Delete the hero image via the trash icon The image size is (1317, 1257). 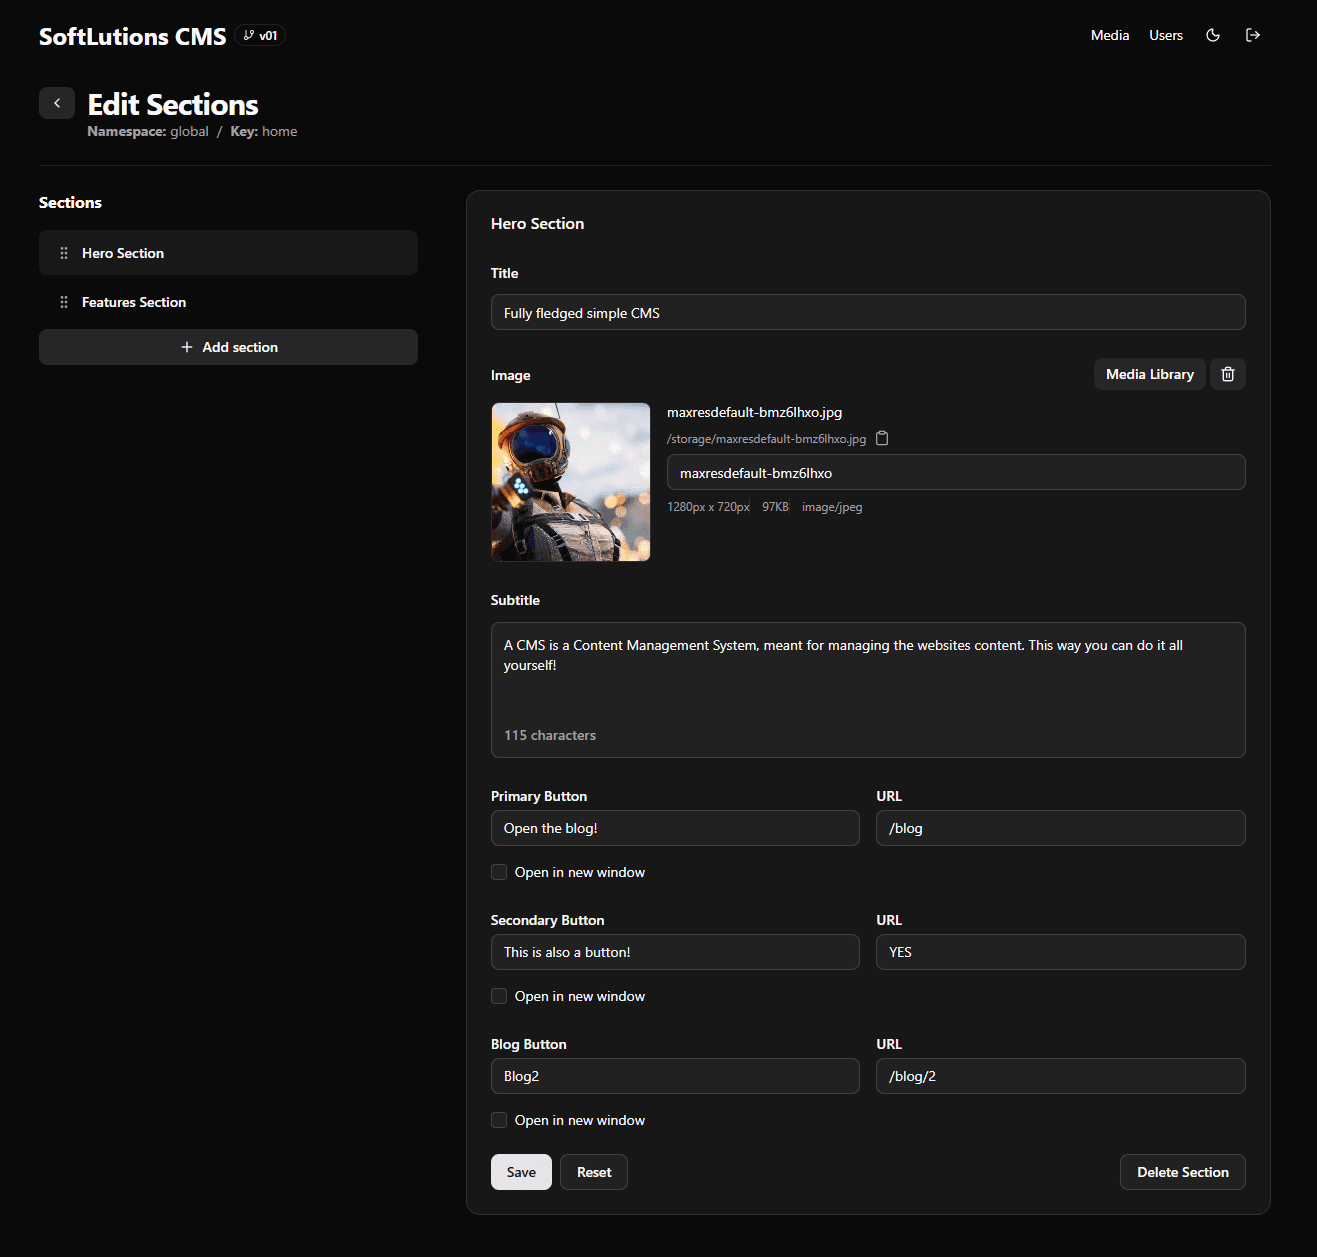tap(1227, 374)
